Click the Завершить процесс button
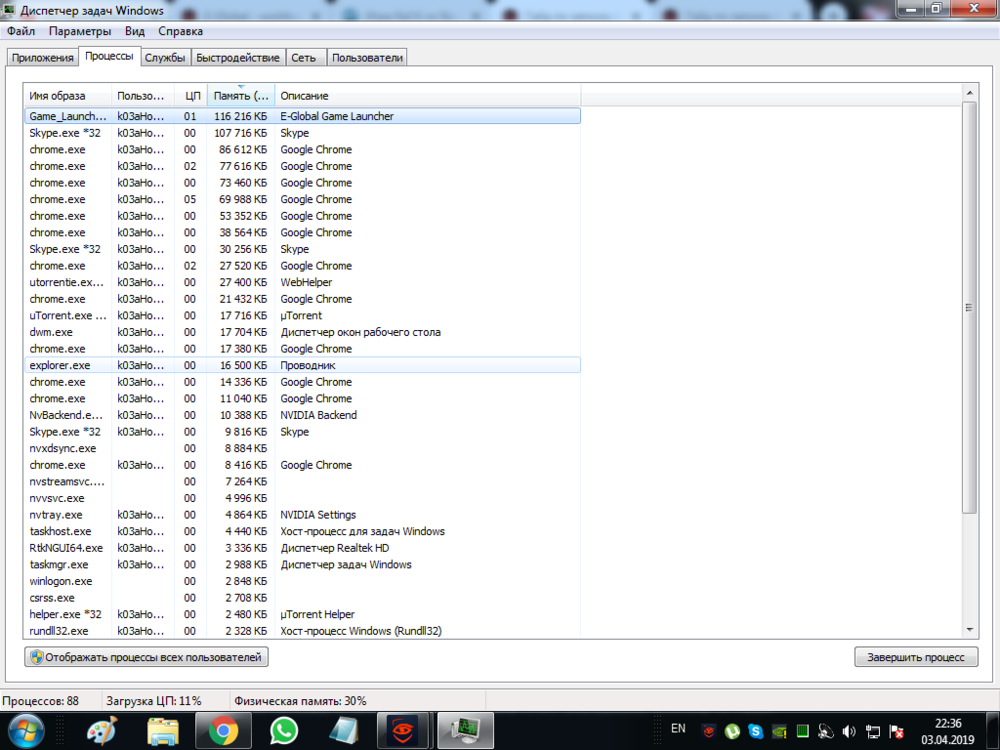The image size is (1000, 750). 916,657
